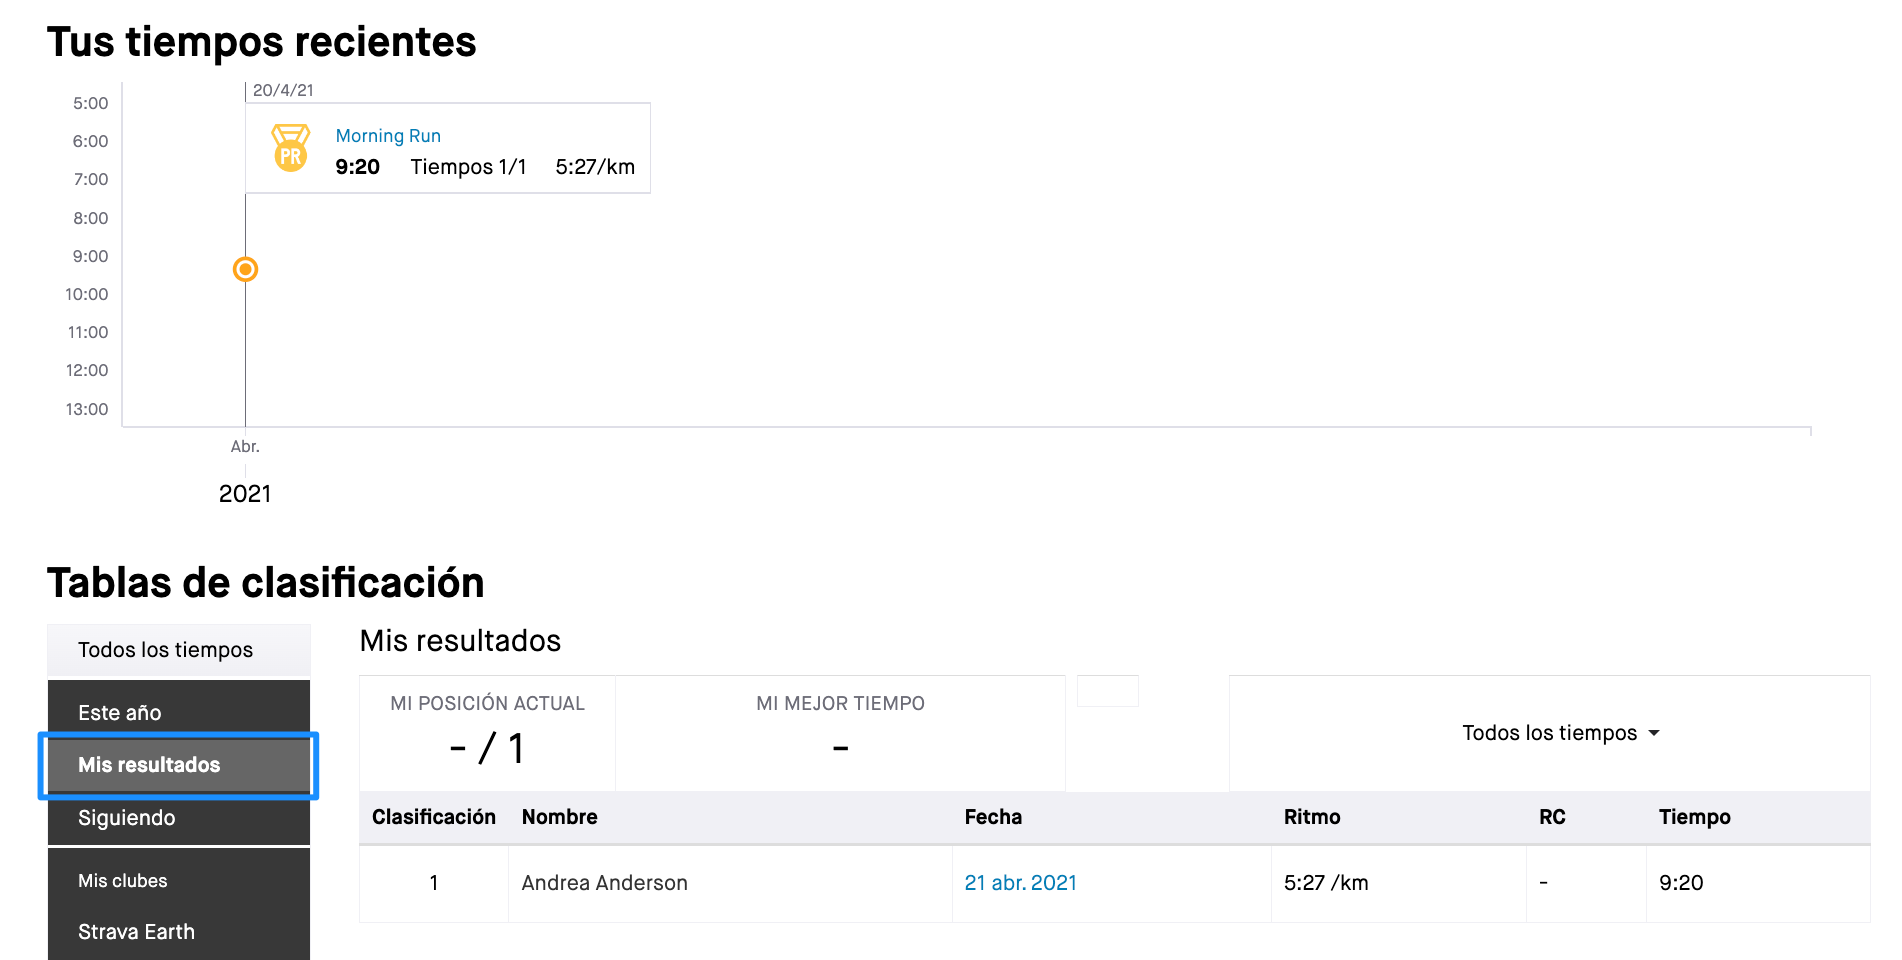1902x960 pixels.
Task: Open the 21 abr. 2021 activity date link
Action: [x=1020, y=882]
